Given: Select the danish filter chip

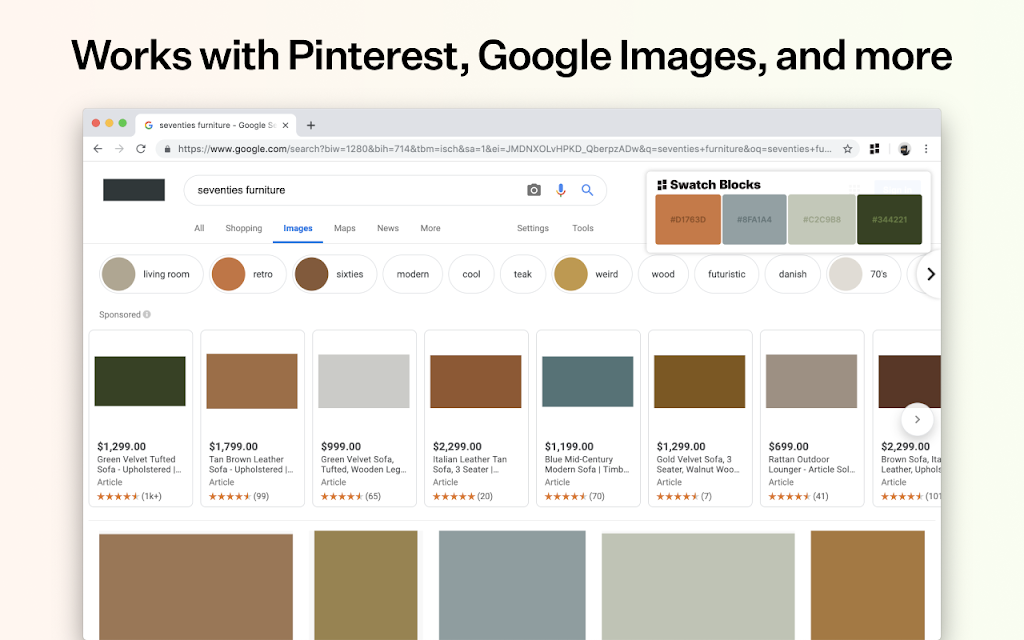Looking at the screenshot, I should (792, 274).
